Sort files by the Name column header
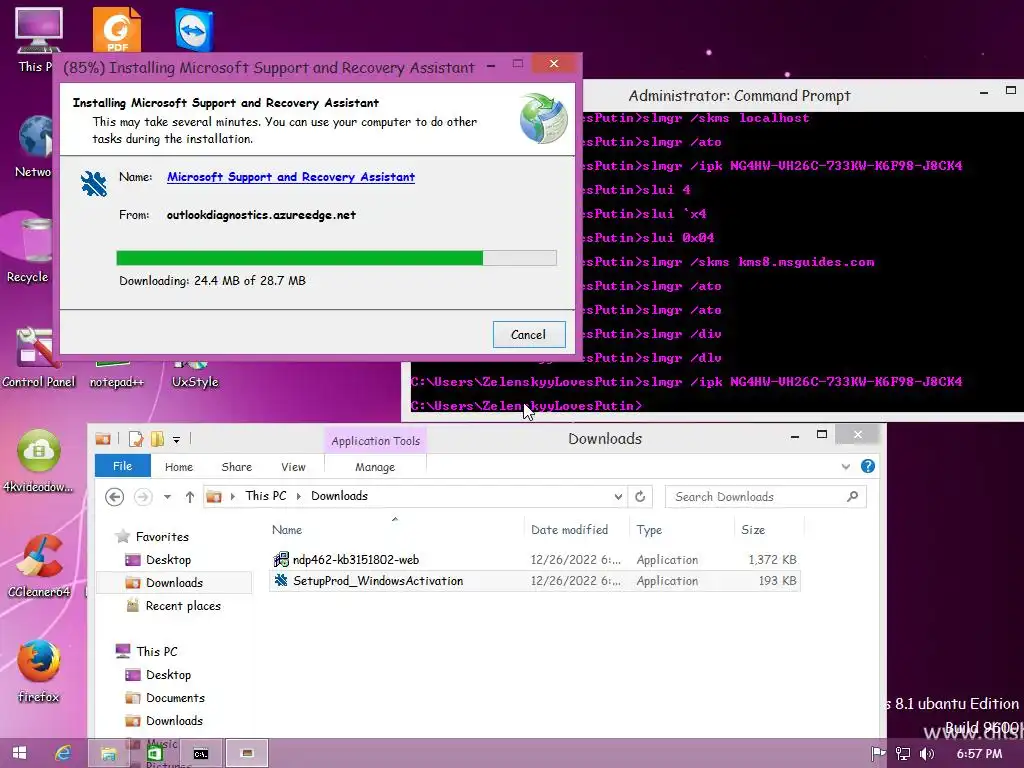Image resolution: width=1024 pixels, height=768 pixels. (396, 530)
